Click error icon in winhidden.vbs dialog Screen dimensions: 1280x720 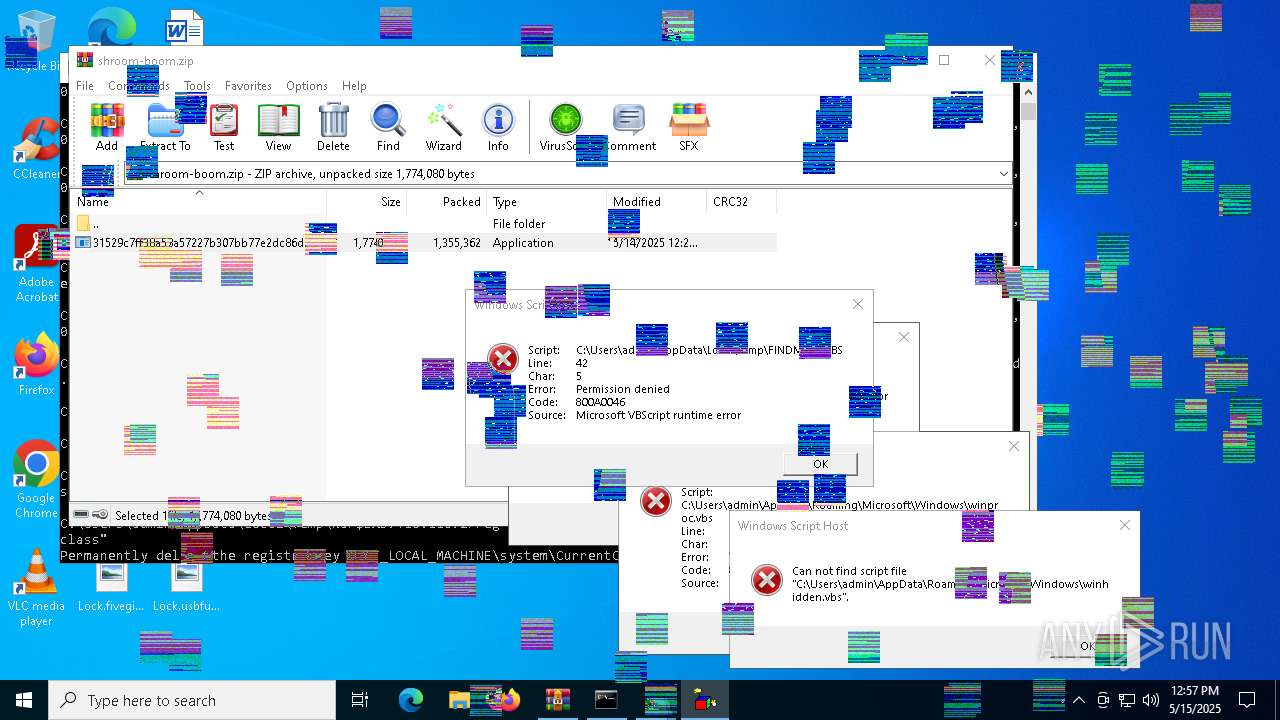tap(767, 580)
